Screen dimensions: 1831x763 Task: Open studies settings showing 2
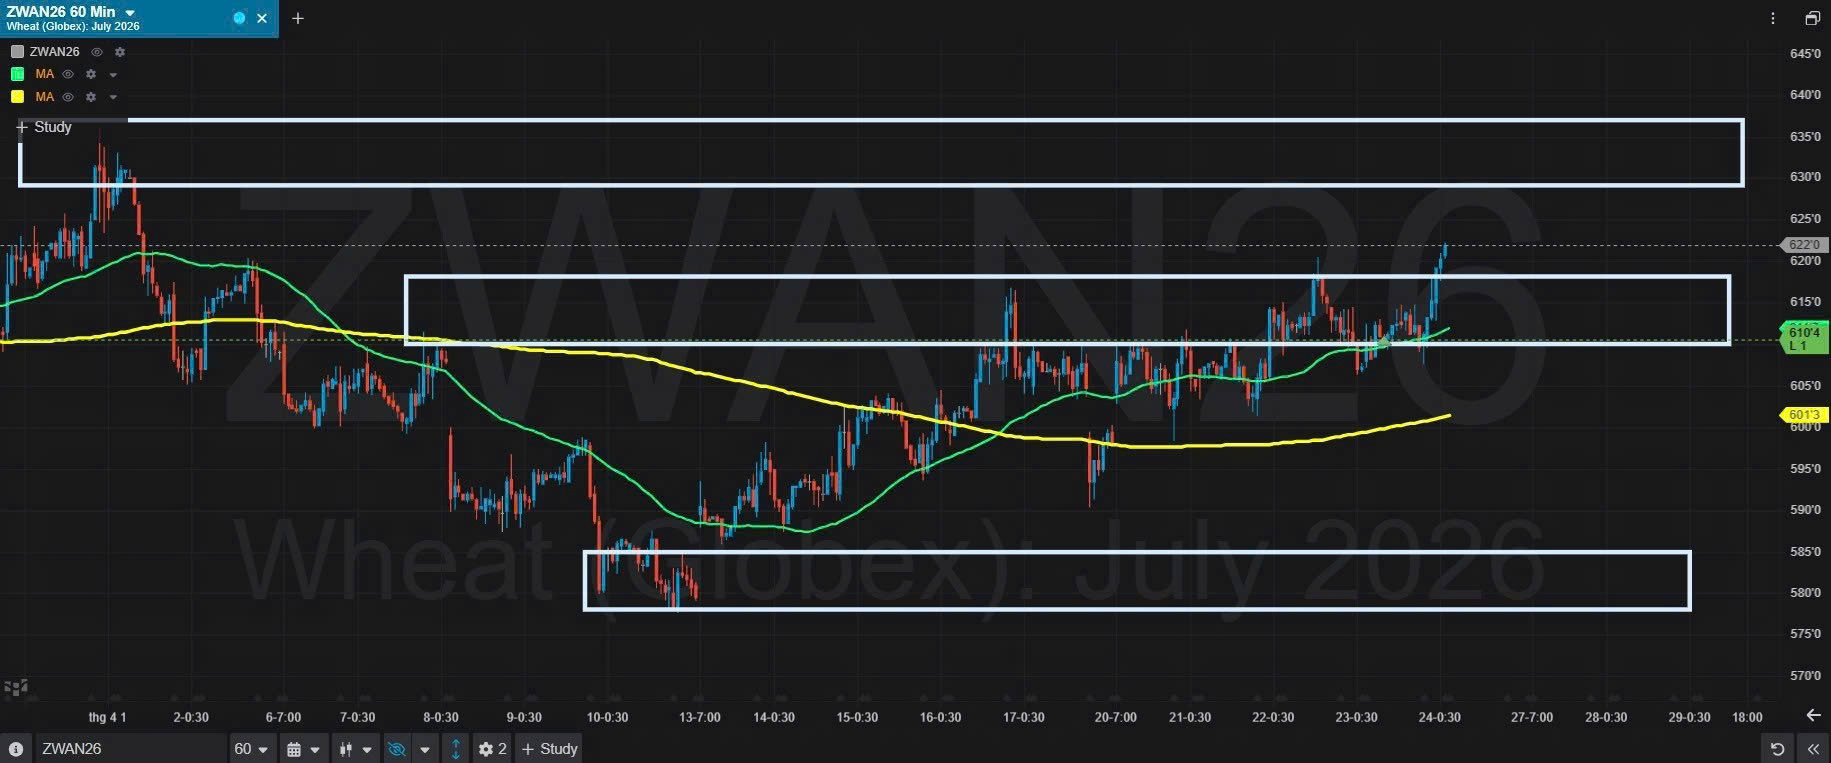[x=492, y=749]
